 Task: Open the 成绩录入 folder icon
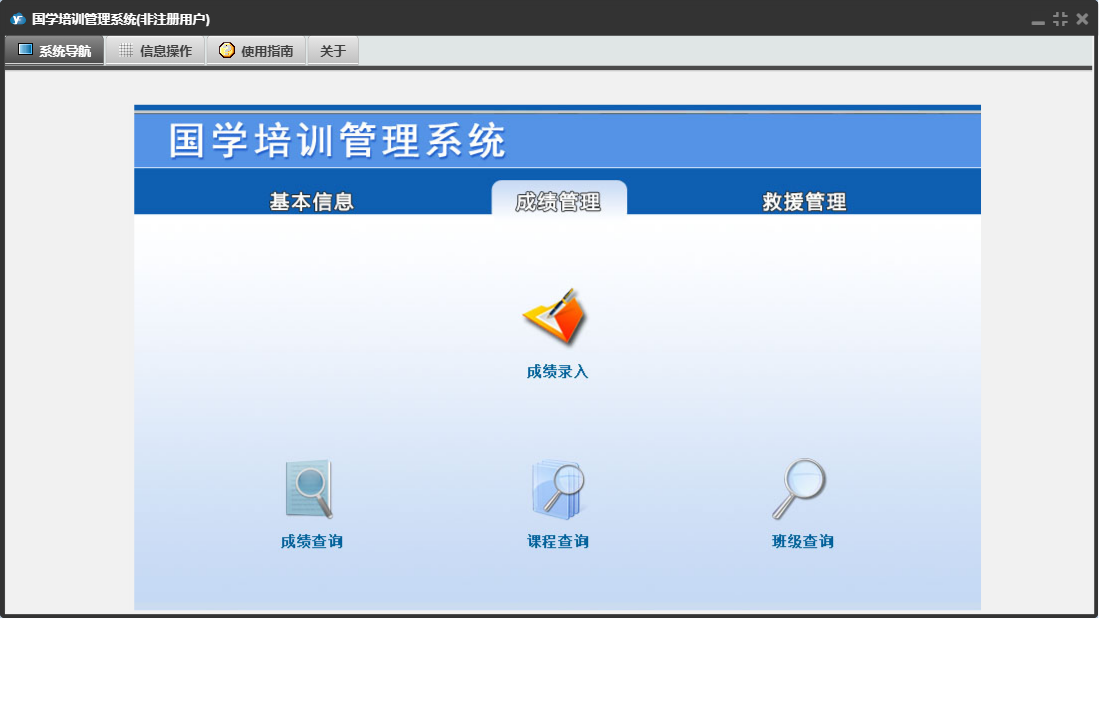pyautogui.click(x=556, y=317)
